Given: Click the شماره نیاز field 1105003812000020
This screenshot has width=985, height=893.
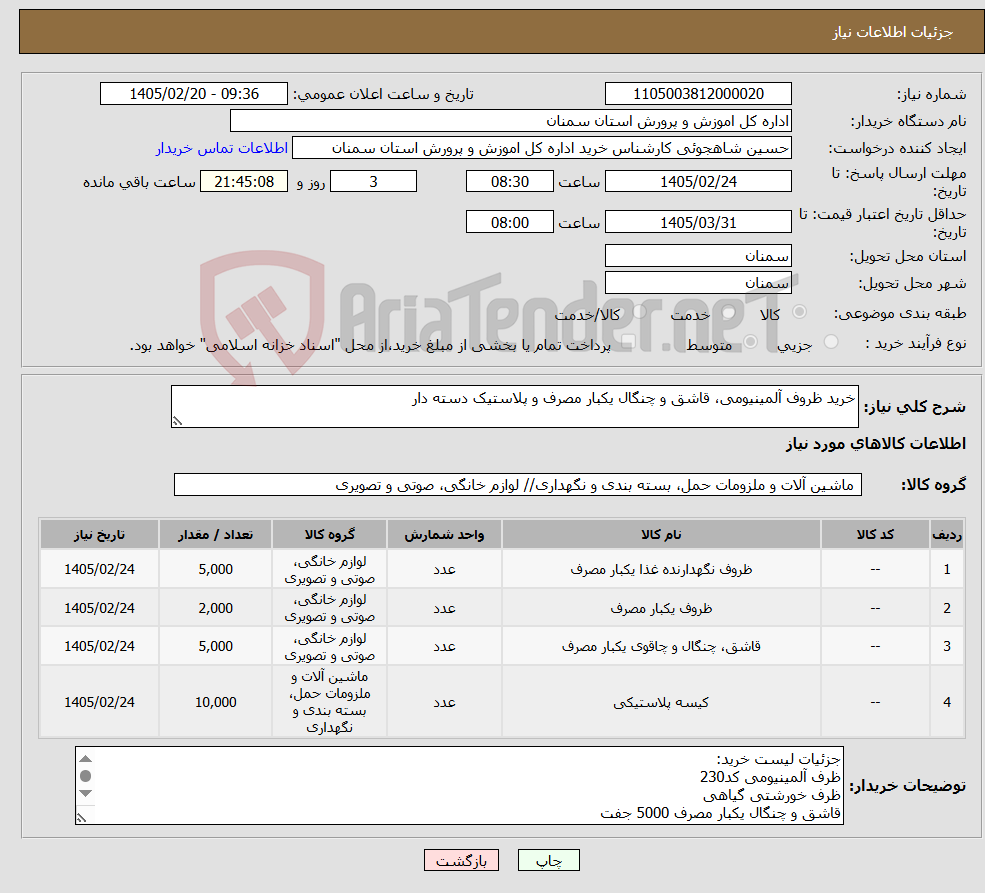Looking at the screenshot, I should [x=698, y=94].
